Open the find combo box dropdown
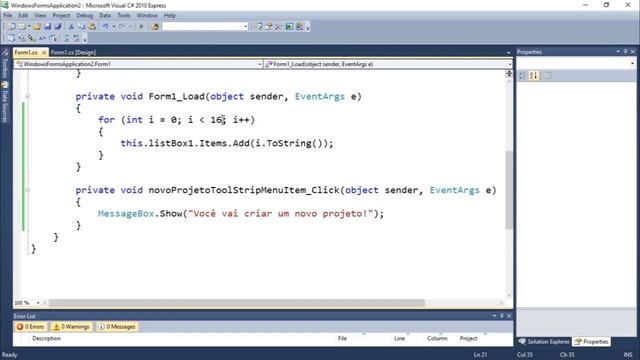 (245, 27)
